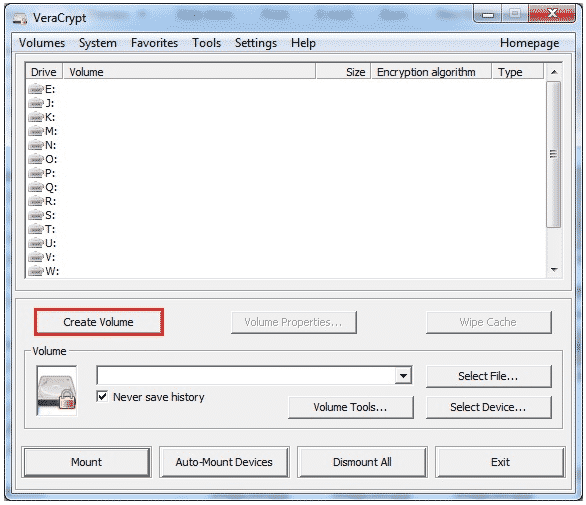Click the S: drive icon
Screen dimensions: 586x505
coord(36,215)
